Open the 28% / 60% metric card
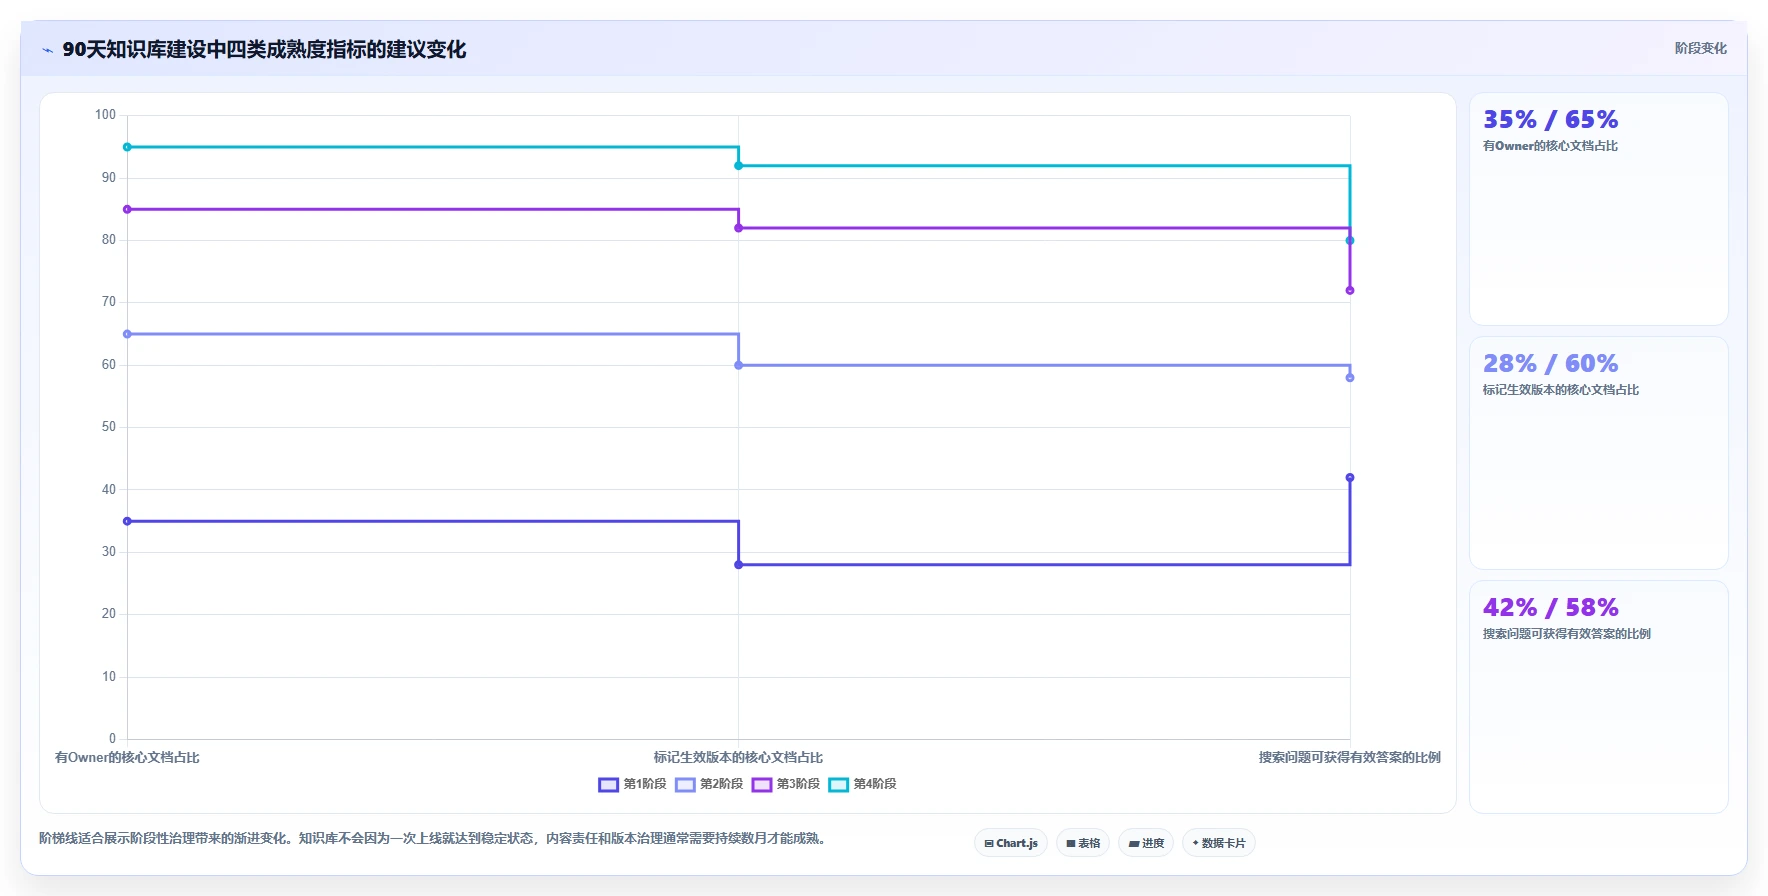This screenshot has width=1768, height=896. coord(1599,453)
